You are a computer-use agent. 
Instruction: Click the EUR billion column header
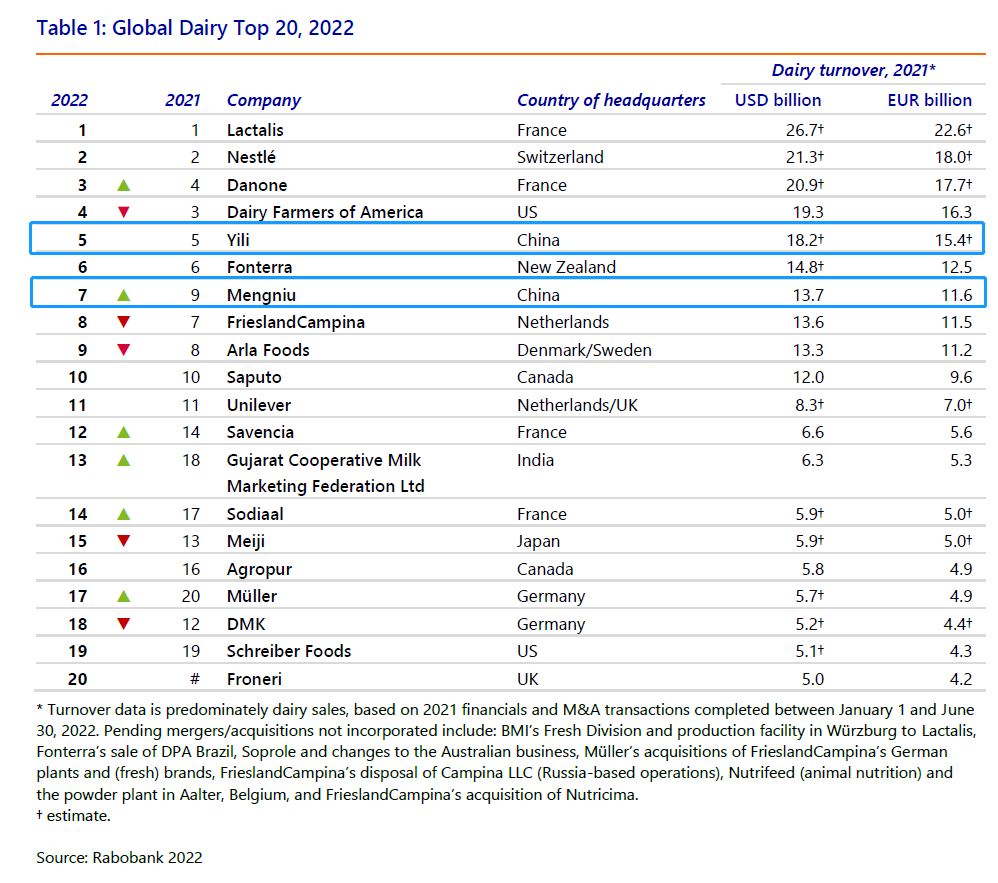[x=929, y=101]
